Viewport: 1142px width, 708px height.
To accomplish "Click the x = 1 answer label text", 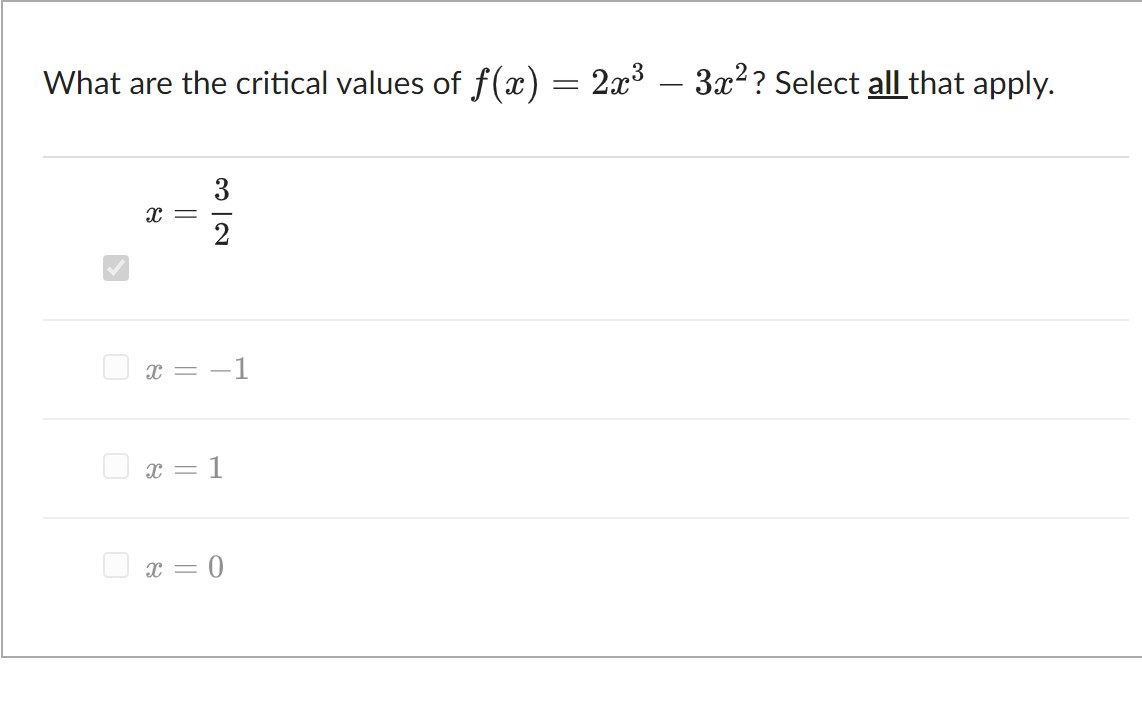I will 185,468.
